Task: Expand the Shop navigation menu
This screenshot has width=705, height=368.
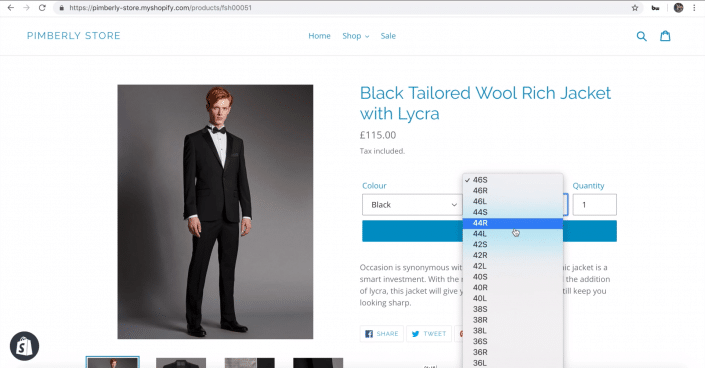Action: coord(356,36)
